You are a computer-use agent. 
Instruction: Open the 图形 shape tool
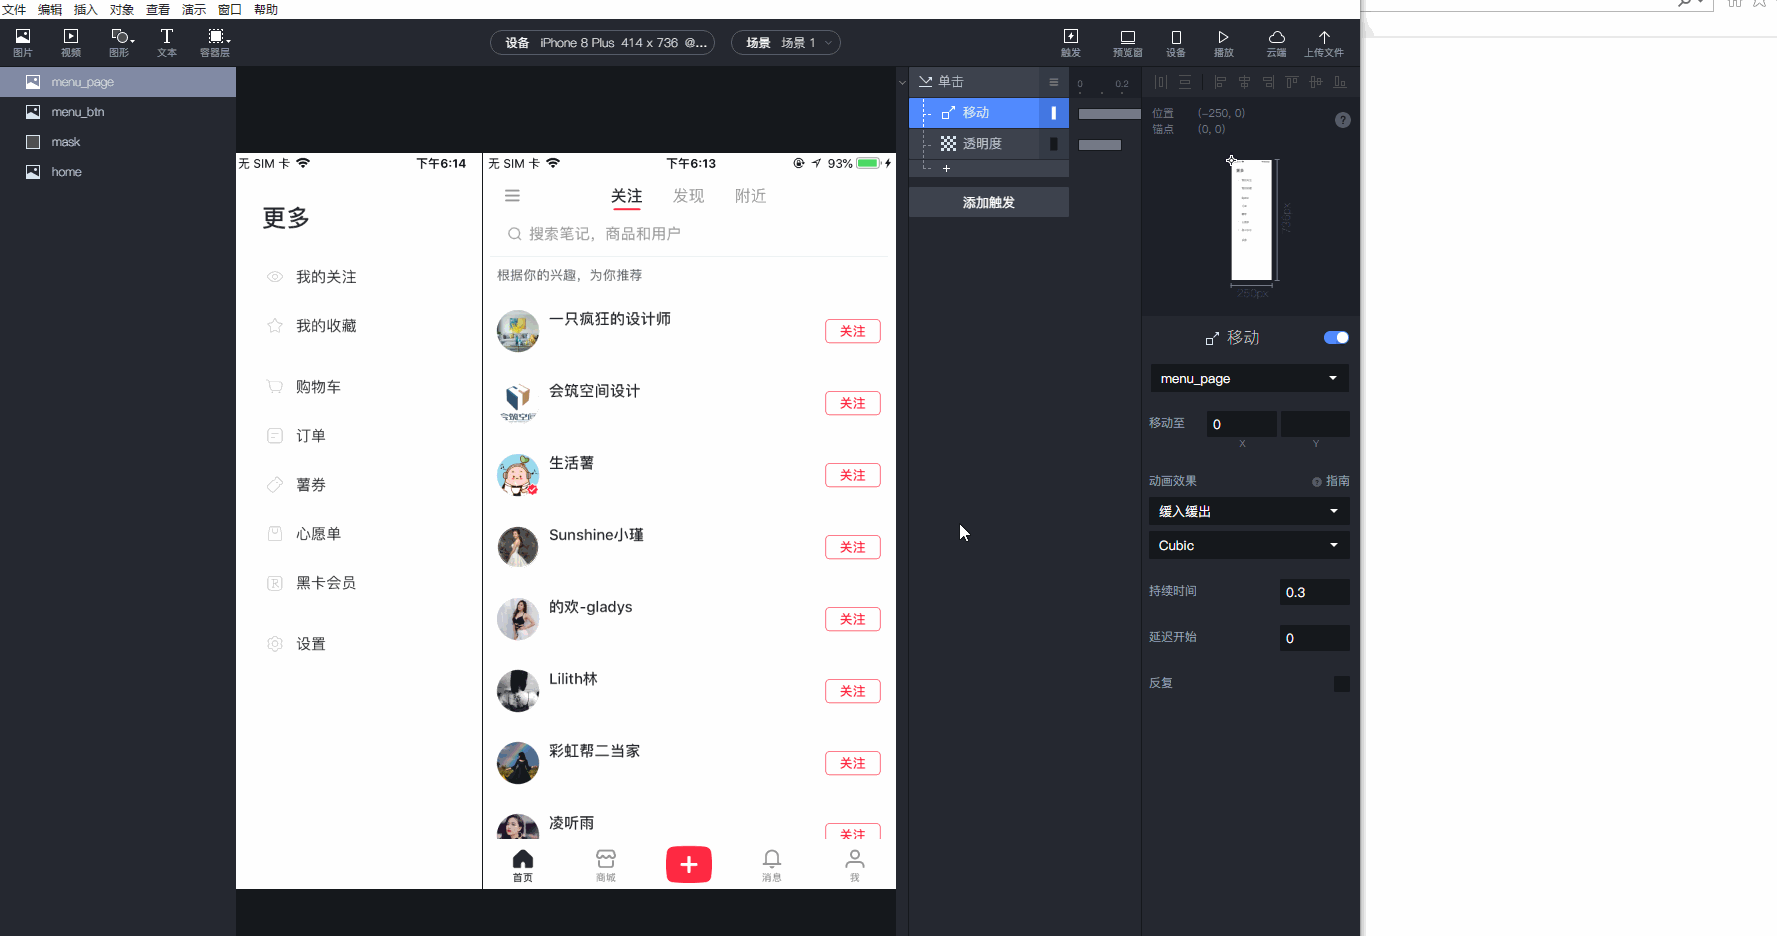pyautogui.click(x=120, y=42)
